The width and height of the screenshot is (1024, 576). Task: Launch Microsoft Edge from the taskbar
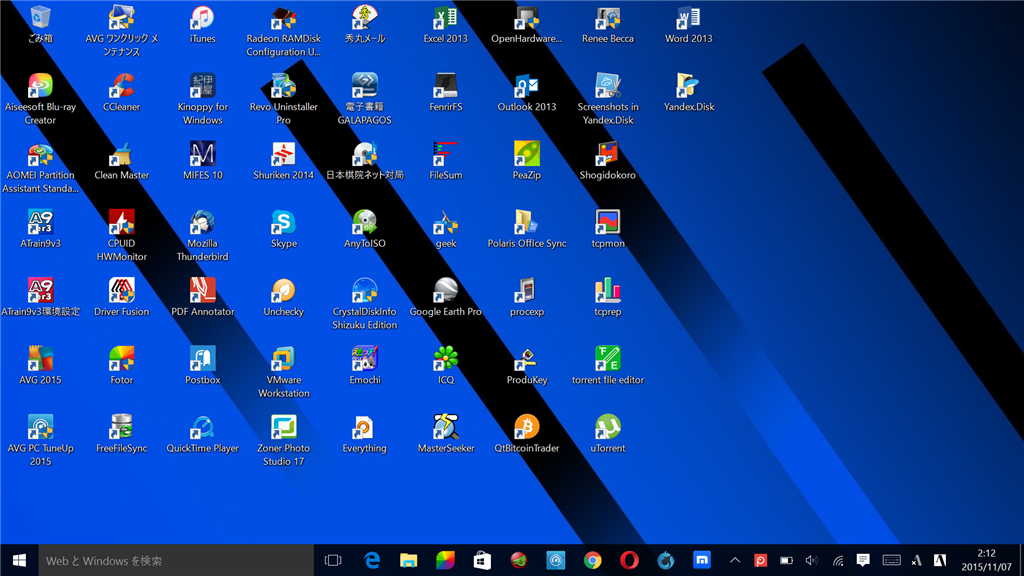[372, 560]
